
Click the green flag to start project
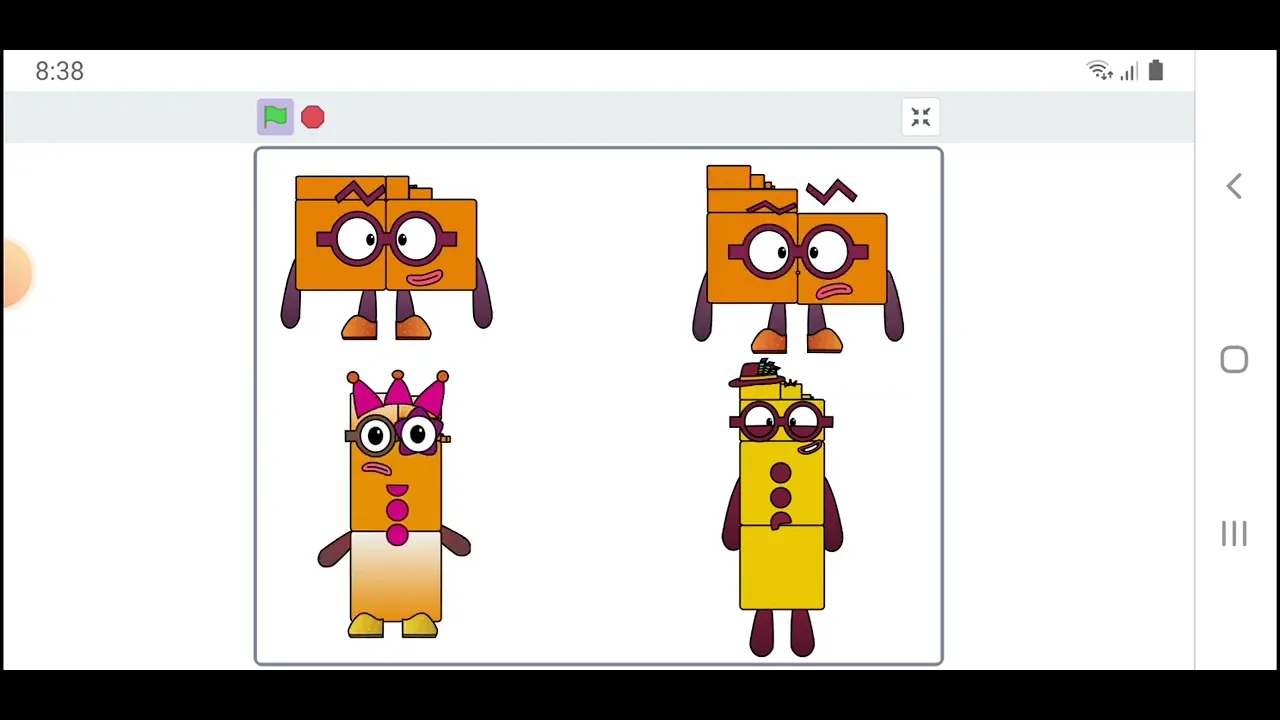(275, 117)
